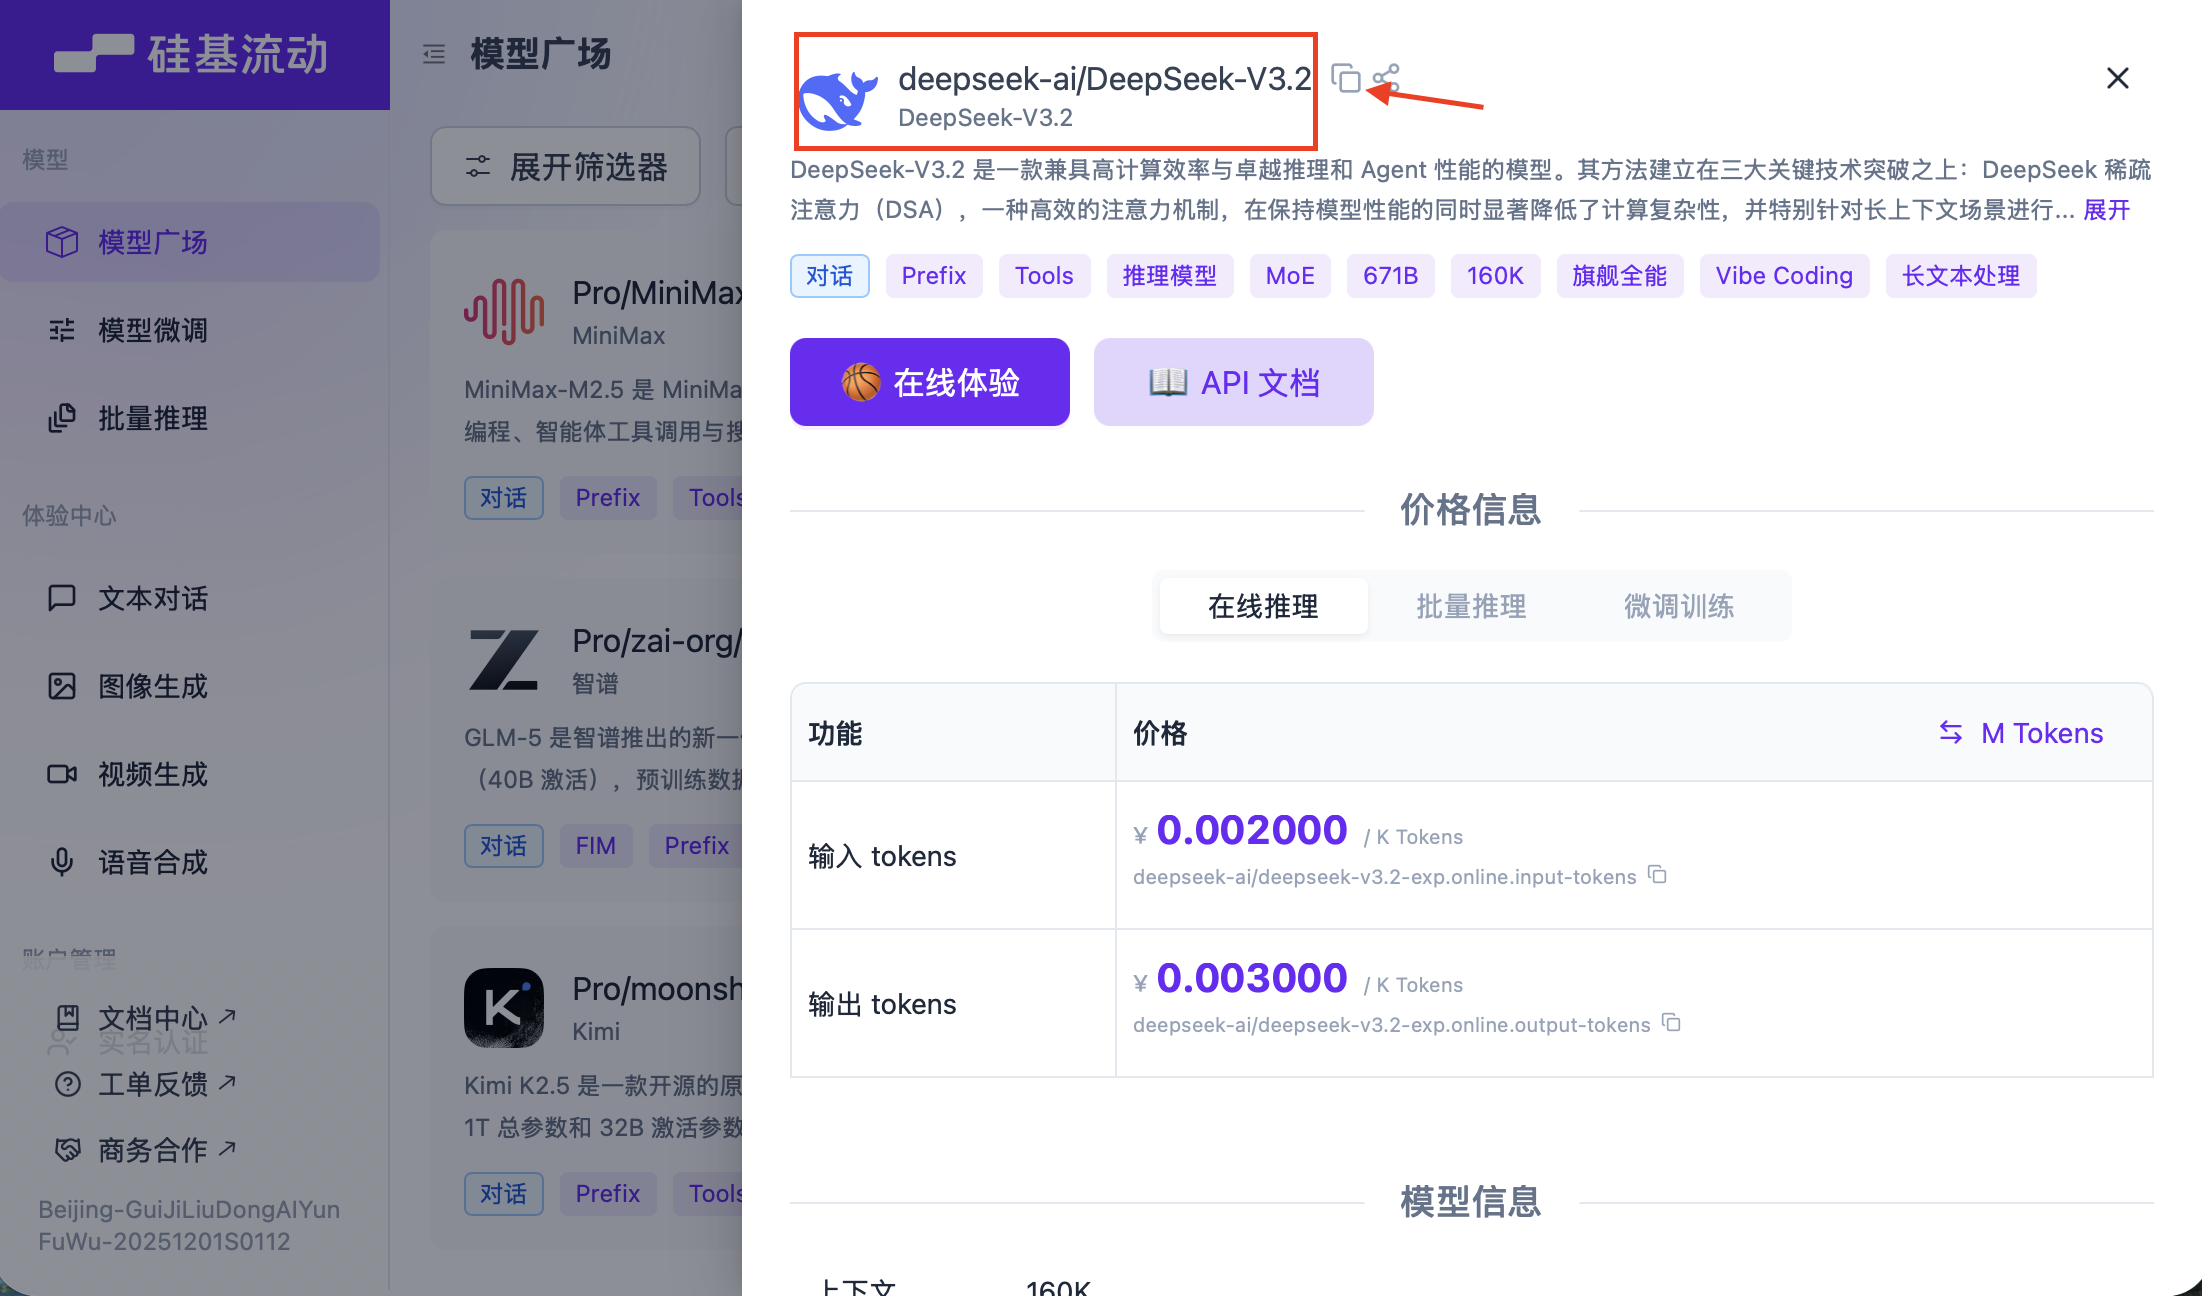Click the Prefix tag on the Zhipu card
Screen dimensions: 2202x1296
pos(696,846)
